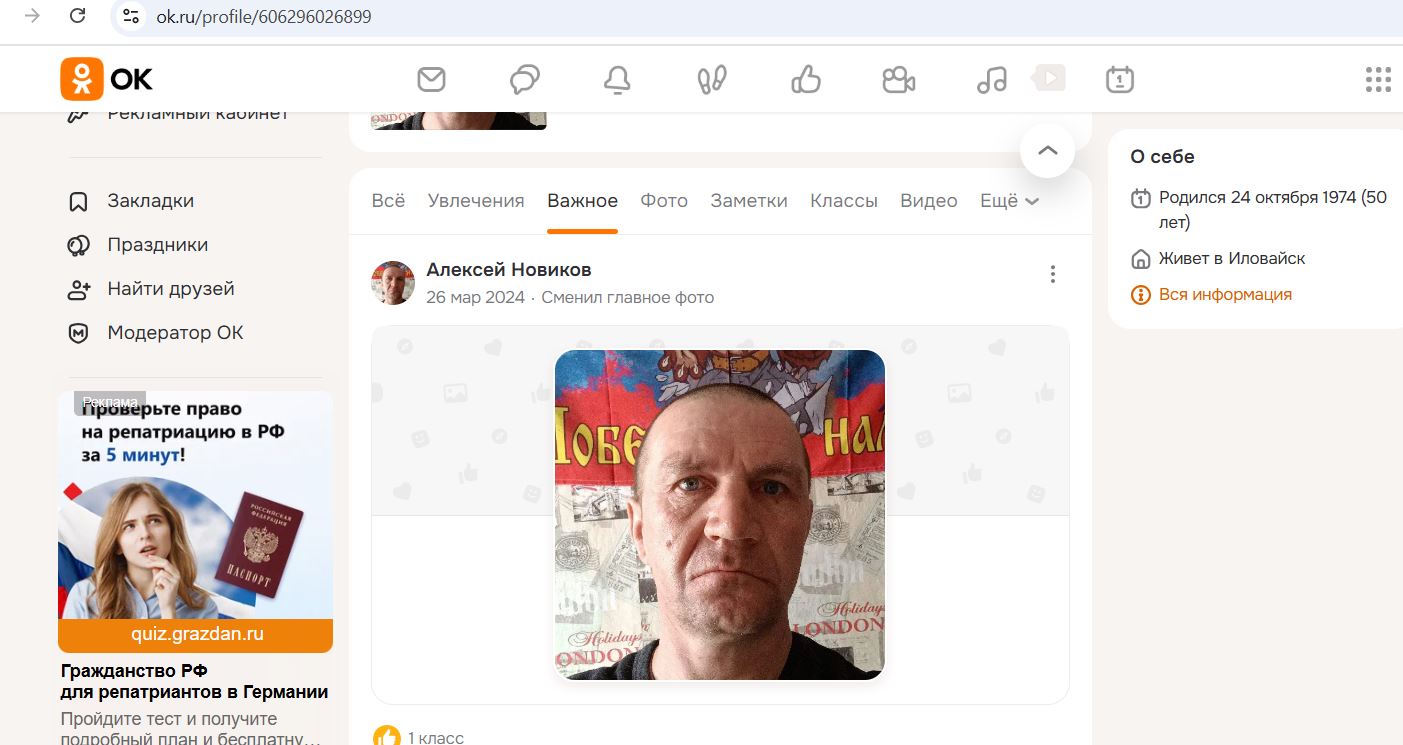Click scroll-to-top chevron button
This screenshot has width=1403, height=745.
click(1047, 151)
